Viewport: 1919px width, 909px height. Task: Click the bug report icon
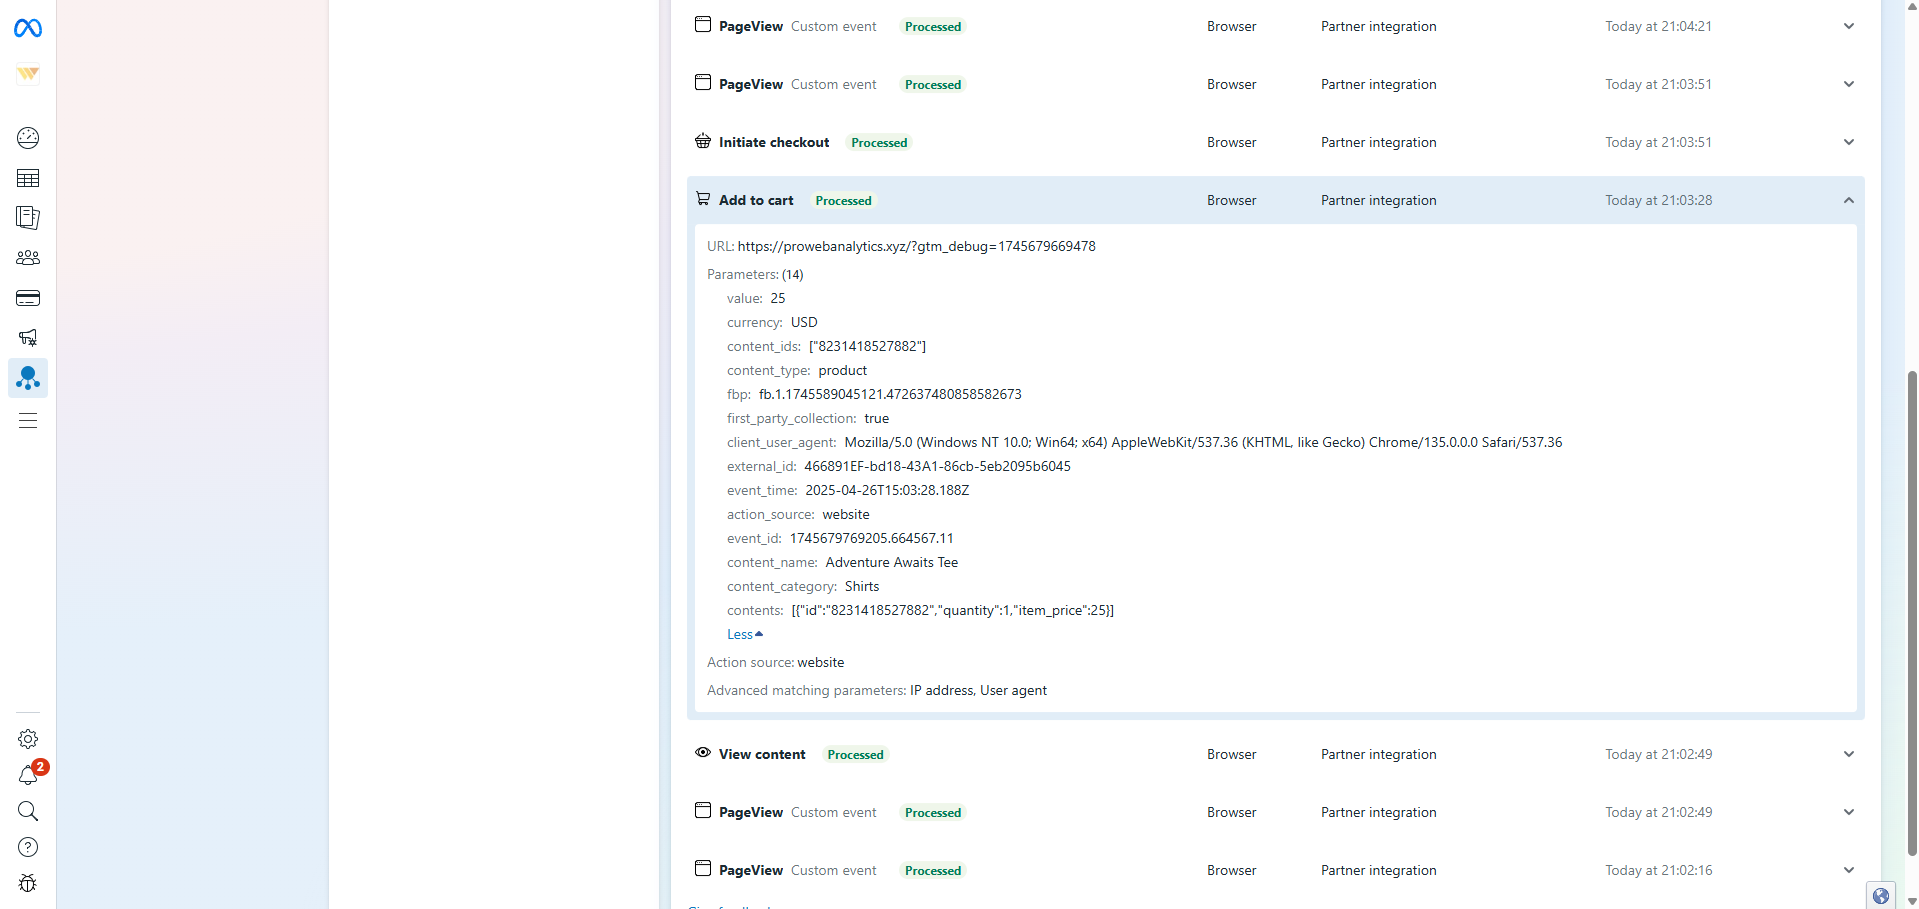pyautogui.click(x=28, y=883)
